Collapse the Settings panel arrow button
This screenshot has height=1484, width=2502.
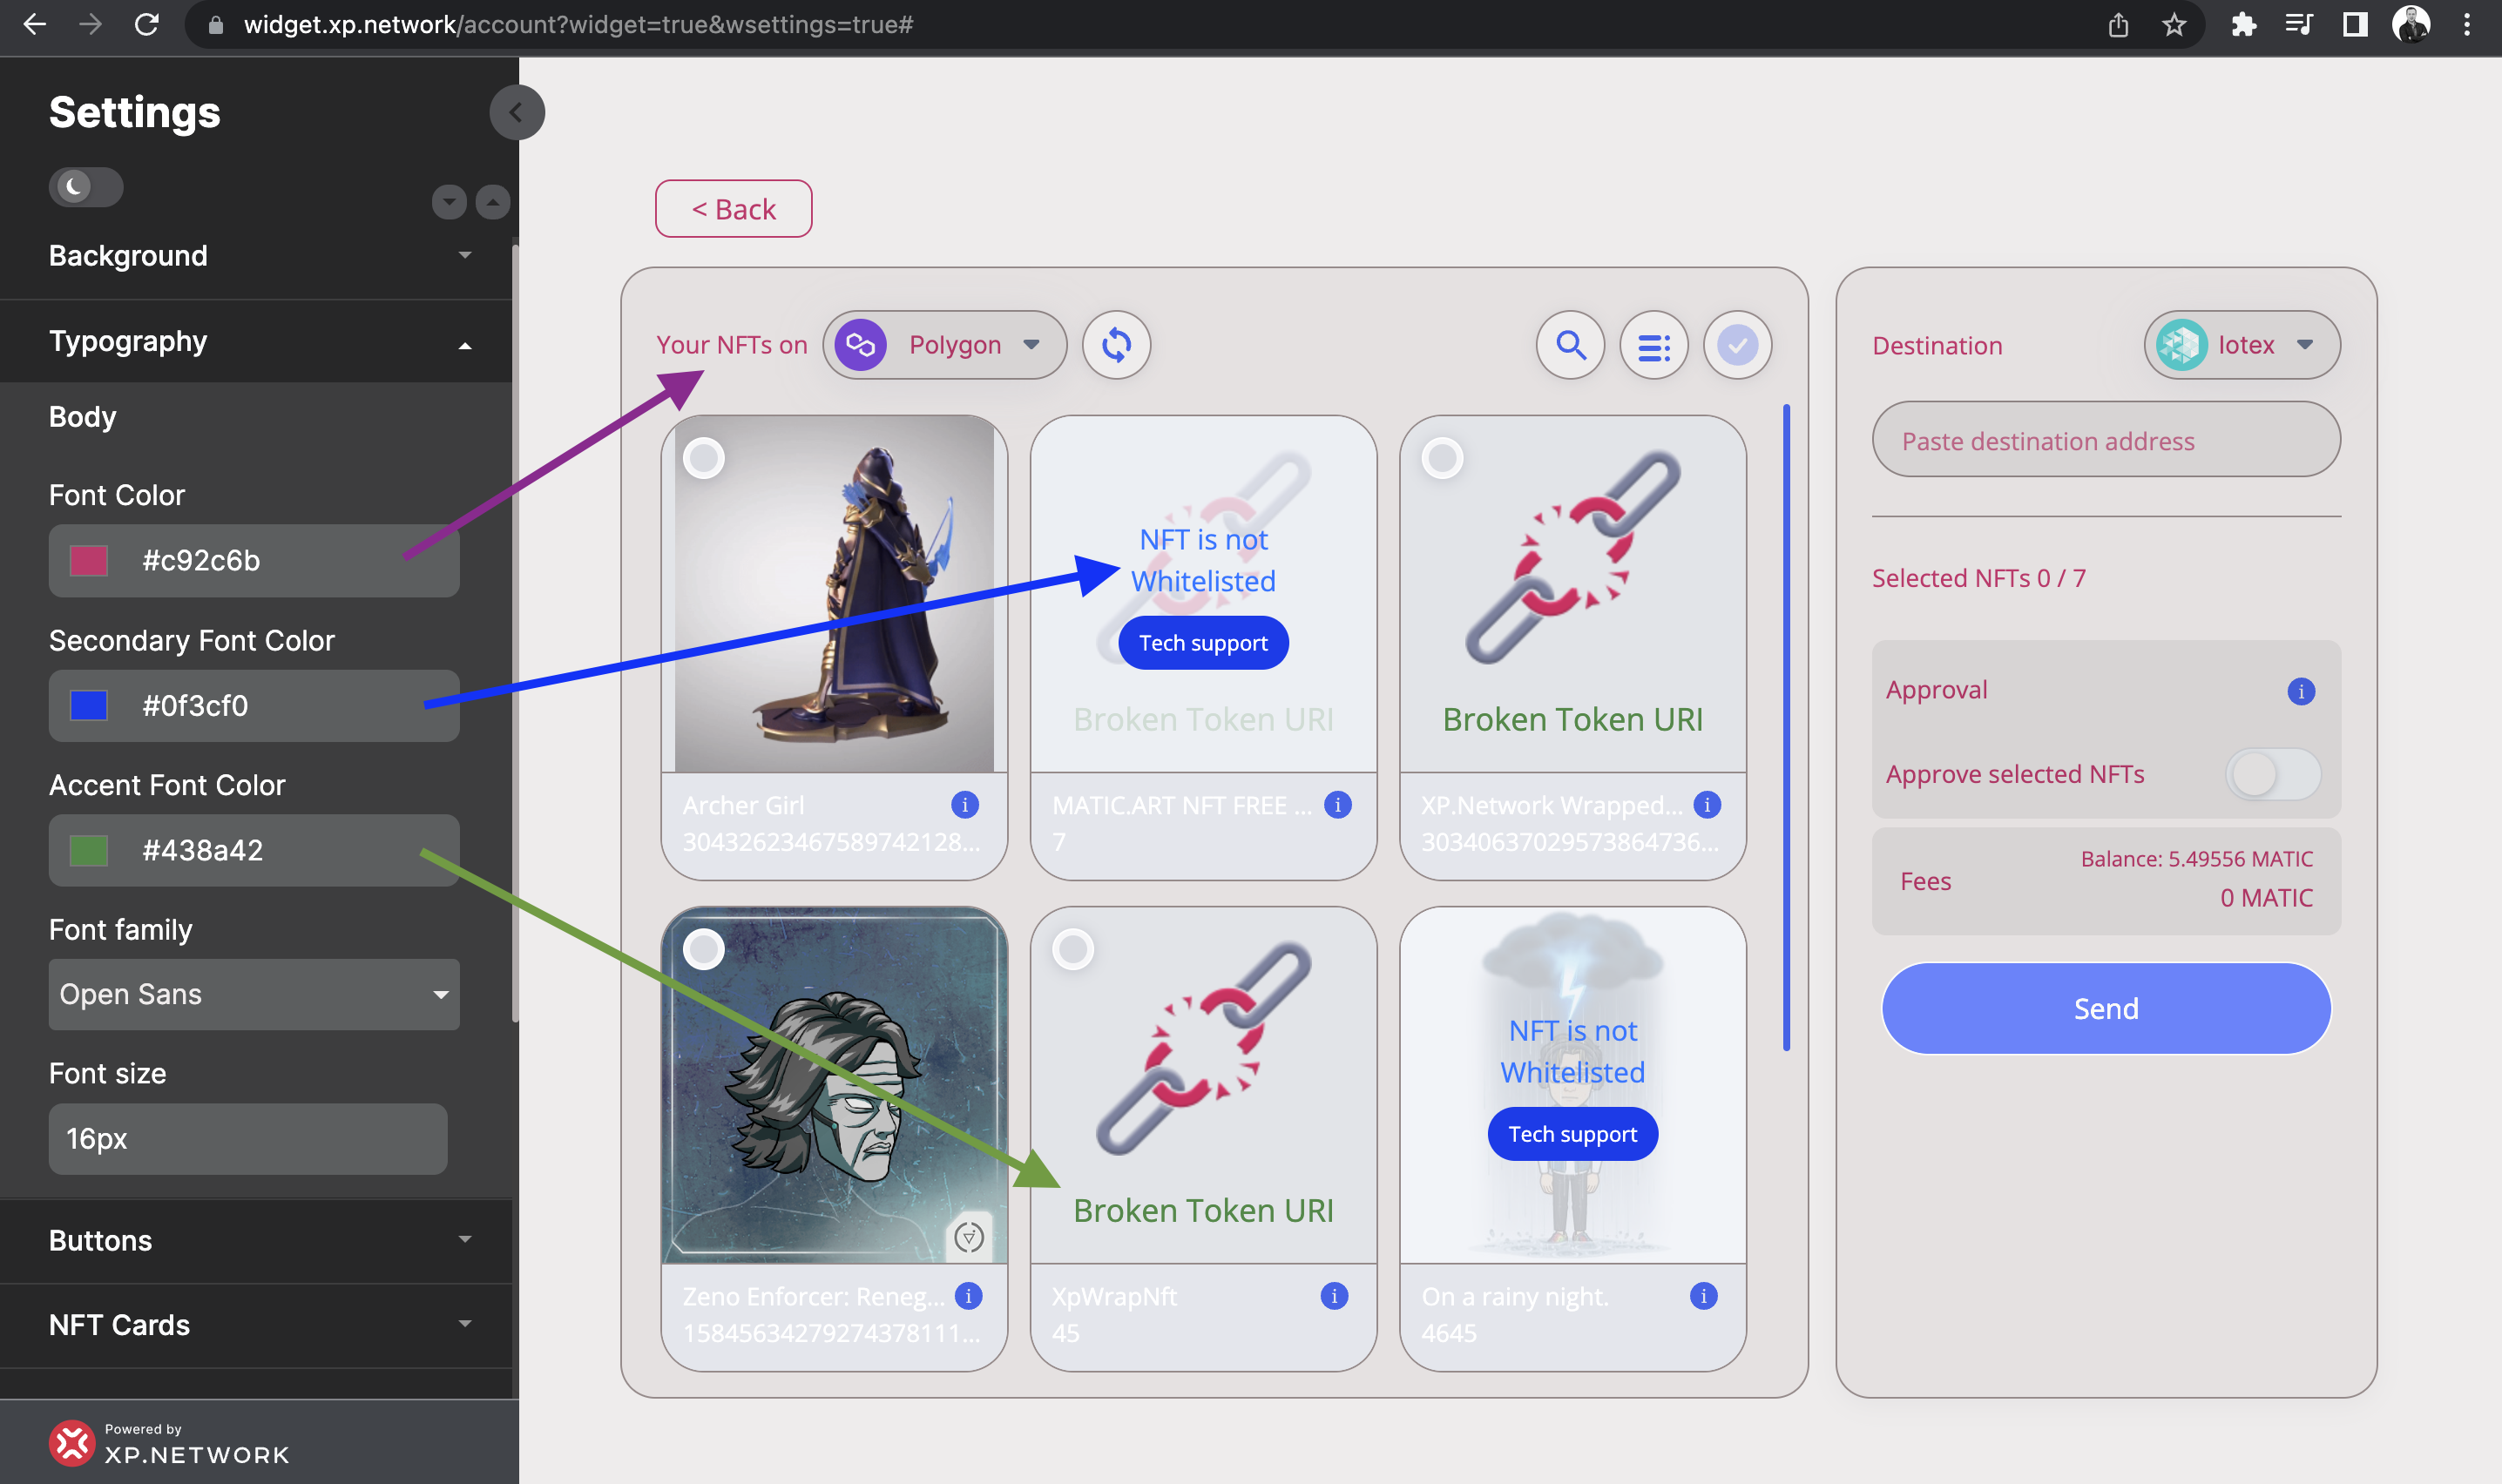coord(517,112)
